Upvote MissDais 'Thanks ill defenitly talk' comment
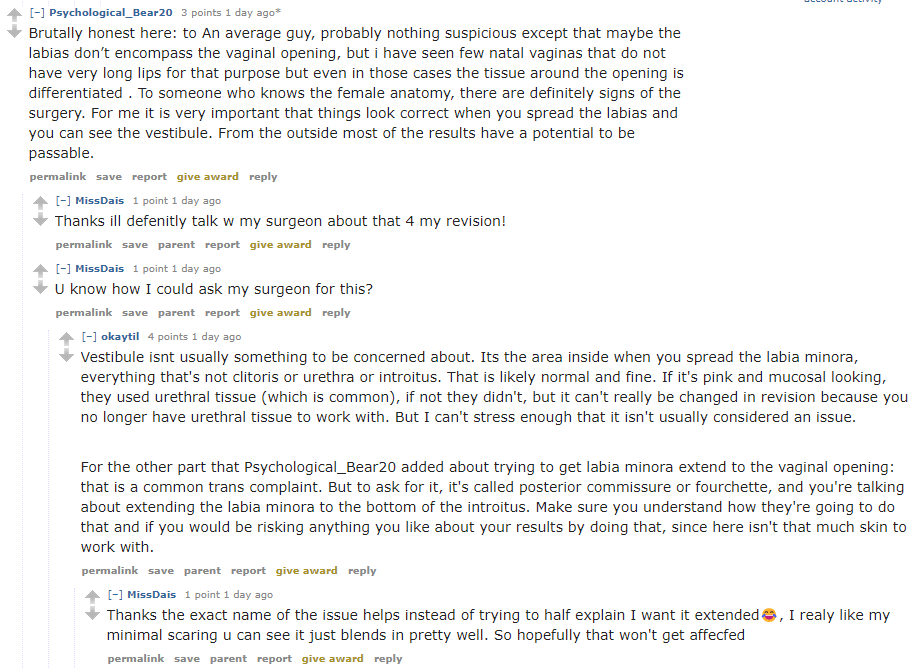 click(40, 203)
